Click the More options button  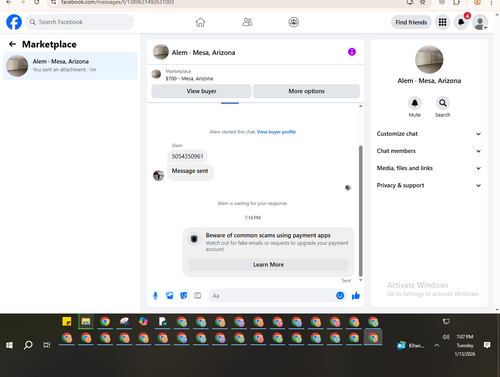tap(306, 91)
